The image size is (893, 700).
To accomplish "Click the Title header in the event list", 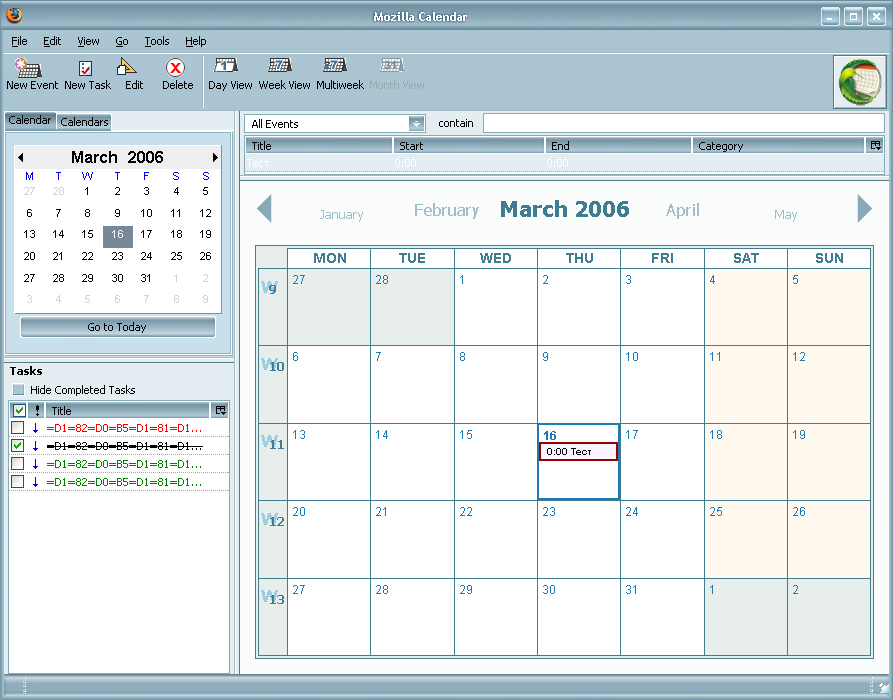I will [x=319, y=146].
